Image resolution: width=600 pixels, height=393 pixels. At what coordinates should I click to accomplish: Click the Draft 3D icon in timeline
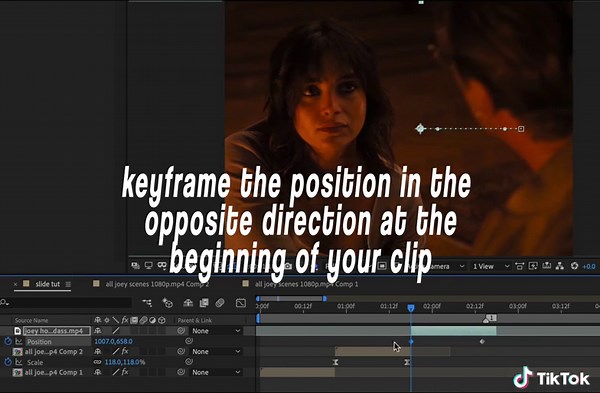pos(168,303)
